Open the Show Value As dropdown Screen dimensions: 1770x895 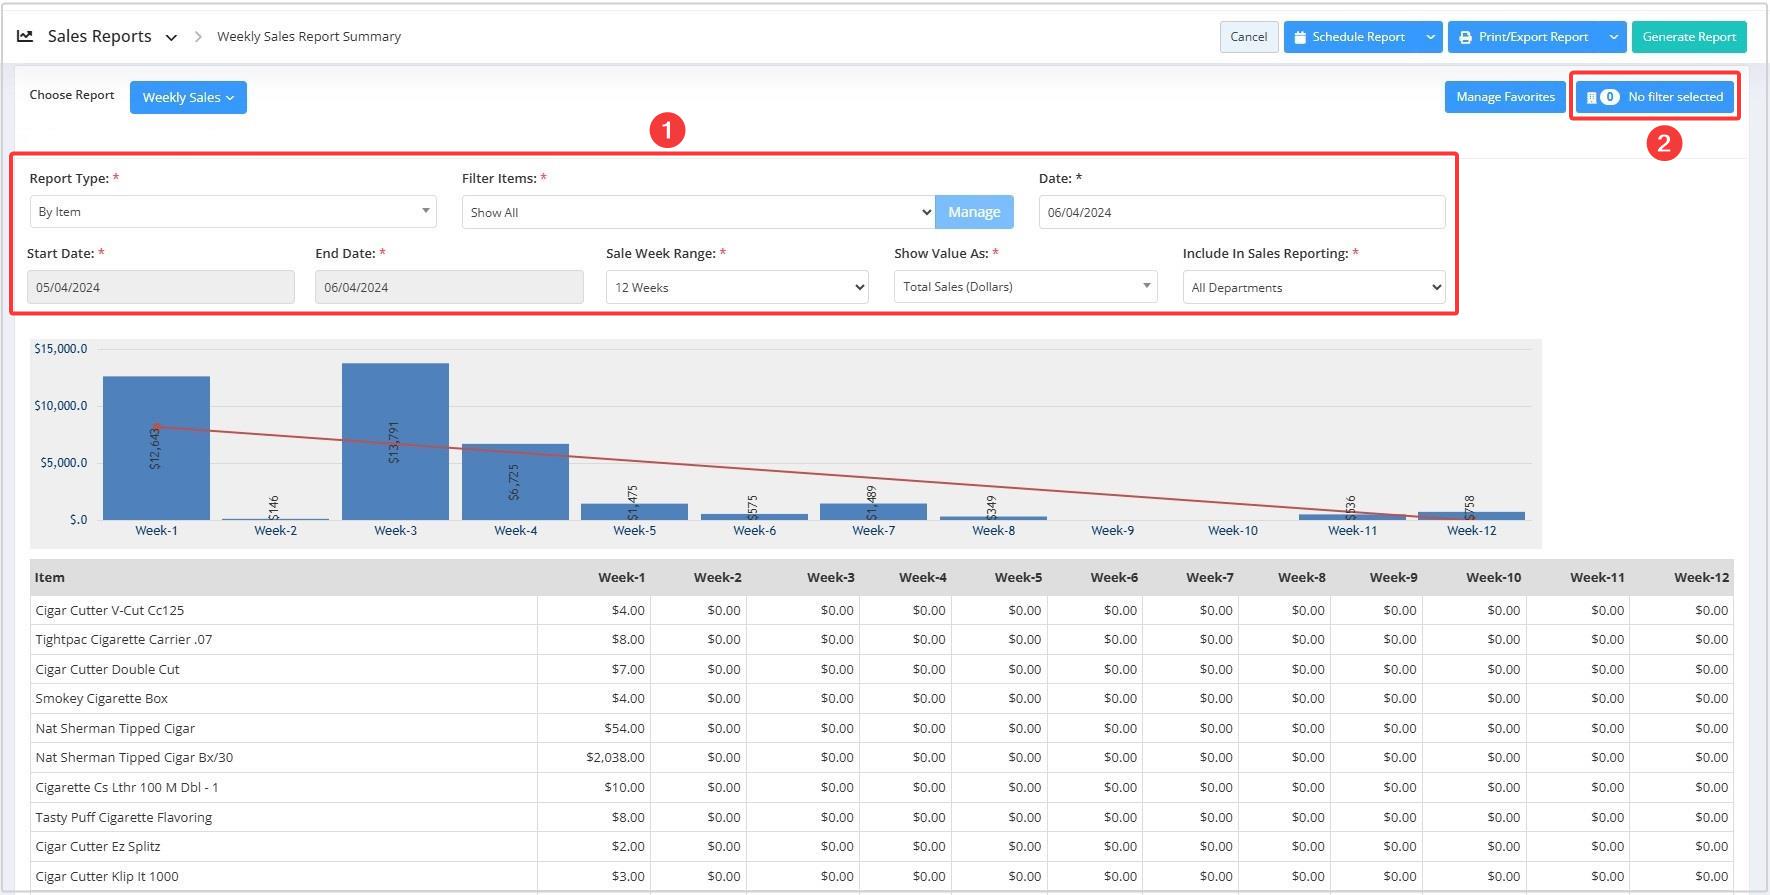1025,287
